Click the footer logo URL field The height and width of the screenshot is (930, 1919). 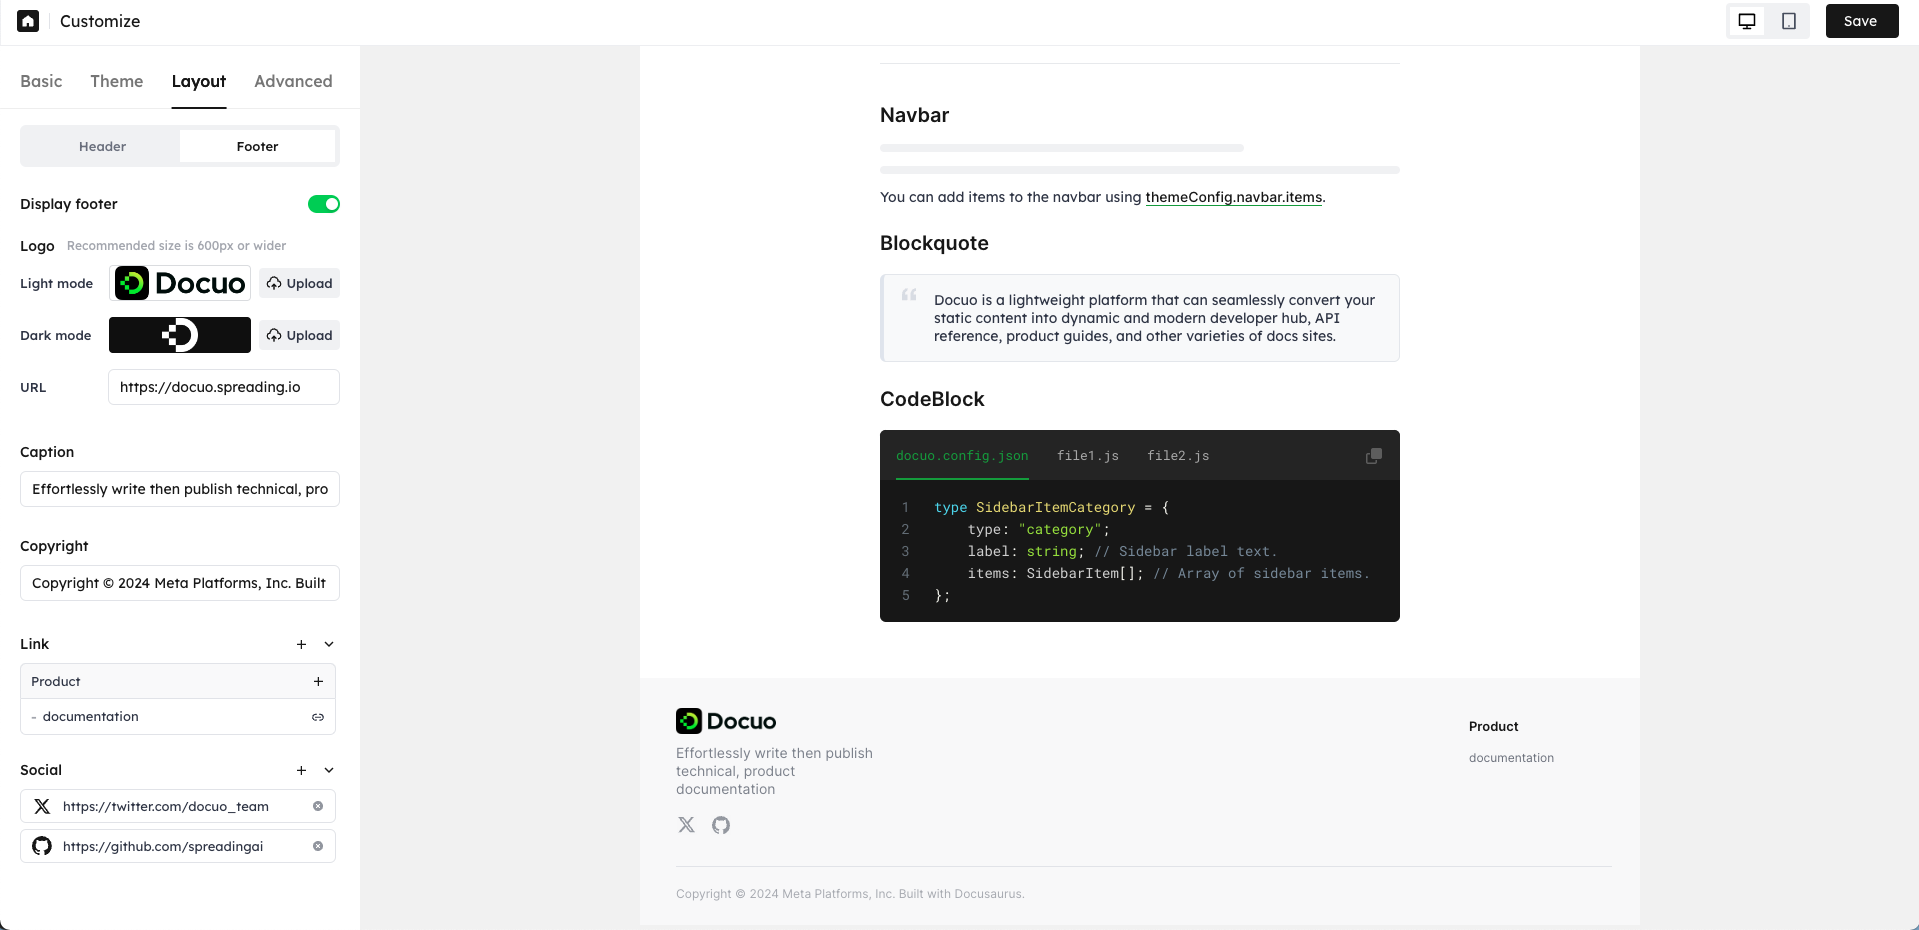(224, 387)
